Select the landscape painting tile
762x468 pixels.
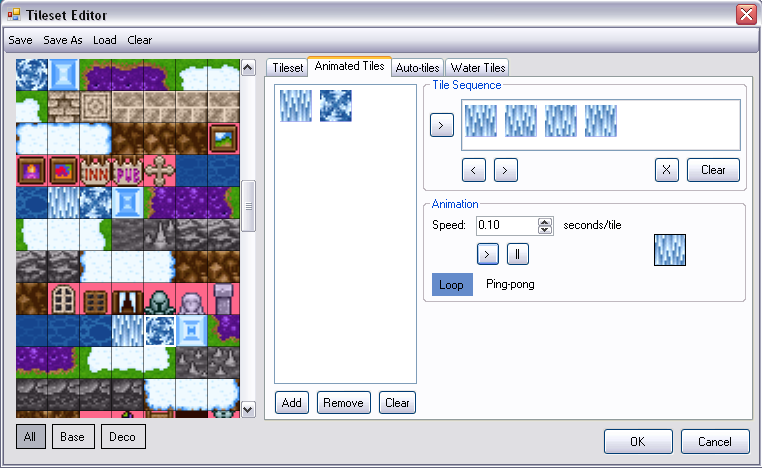224,139
